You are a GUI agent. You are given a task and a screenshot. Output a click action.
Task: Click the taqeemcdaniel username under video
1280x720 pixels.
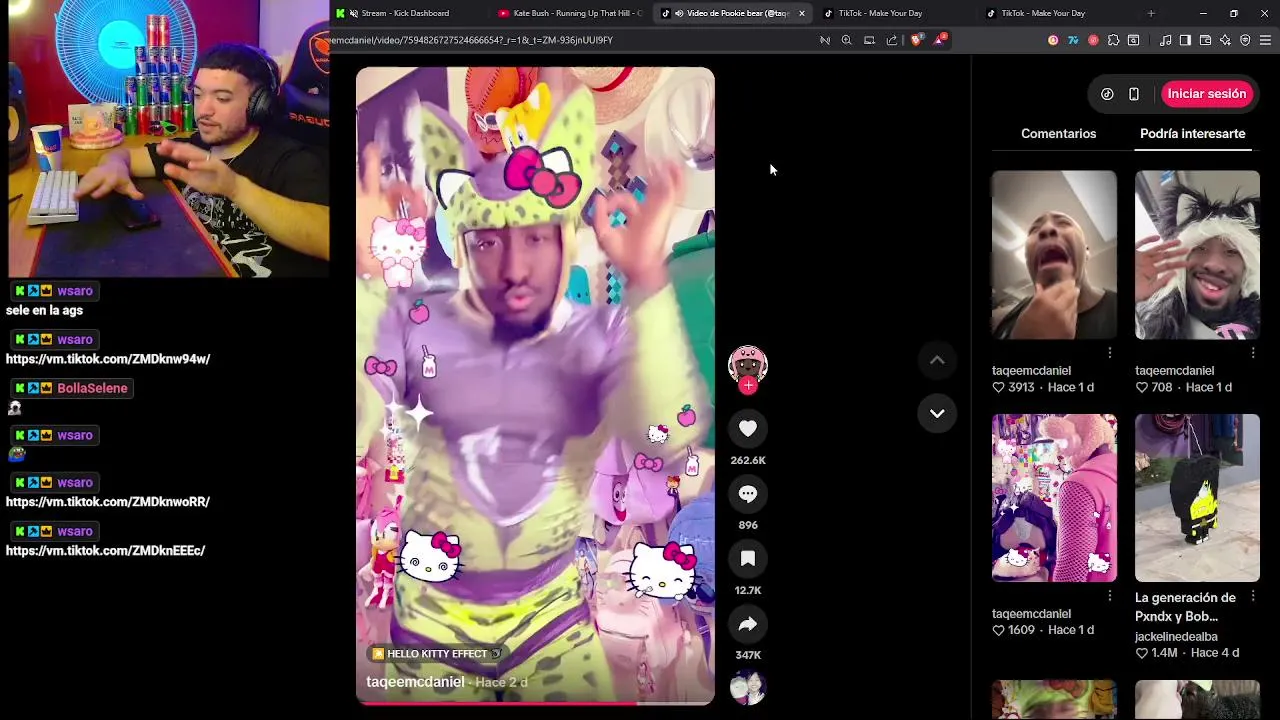[x=415, y=682]
